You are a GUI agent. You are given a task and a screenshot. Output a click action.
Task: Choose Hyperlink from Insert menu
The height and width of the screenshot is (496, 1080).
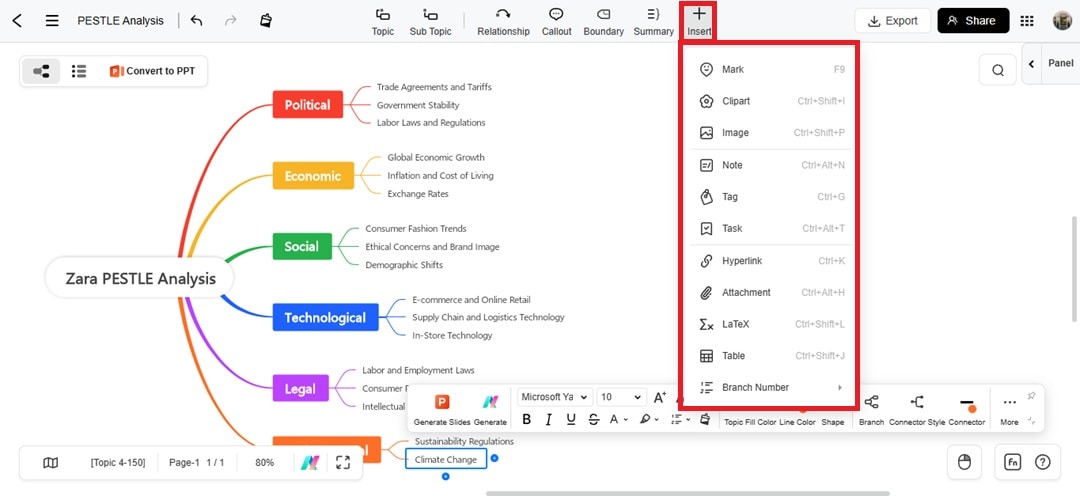click(x=771, y=261)
